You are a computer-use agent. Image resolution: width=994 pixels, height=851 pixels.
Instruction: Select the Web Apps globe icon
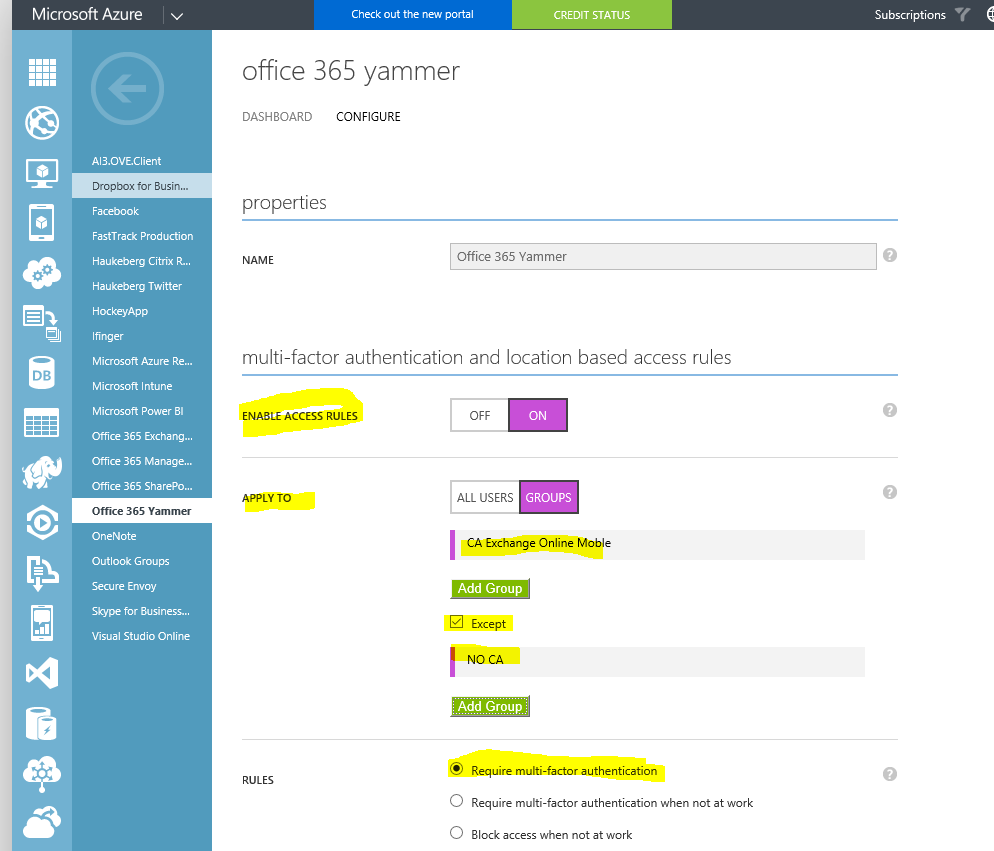click(x=41, y=123)
